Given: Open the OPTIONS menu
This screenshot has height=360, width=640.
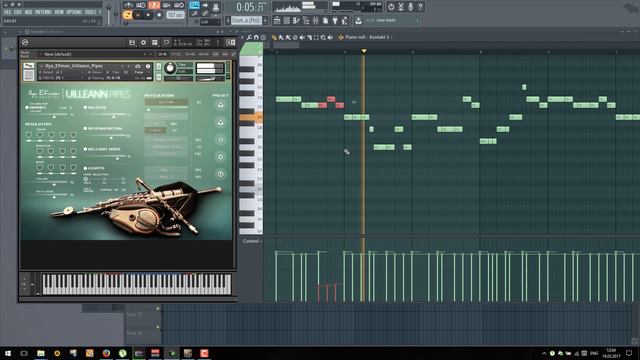Looking at the screenshot, I should [x=74, y=12].
